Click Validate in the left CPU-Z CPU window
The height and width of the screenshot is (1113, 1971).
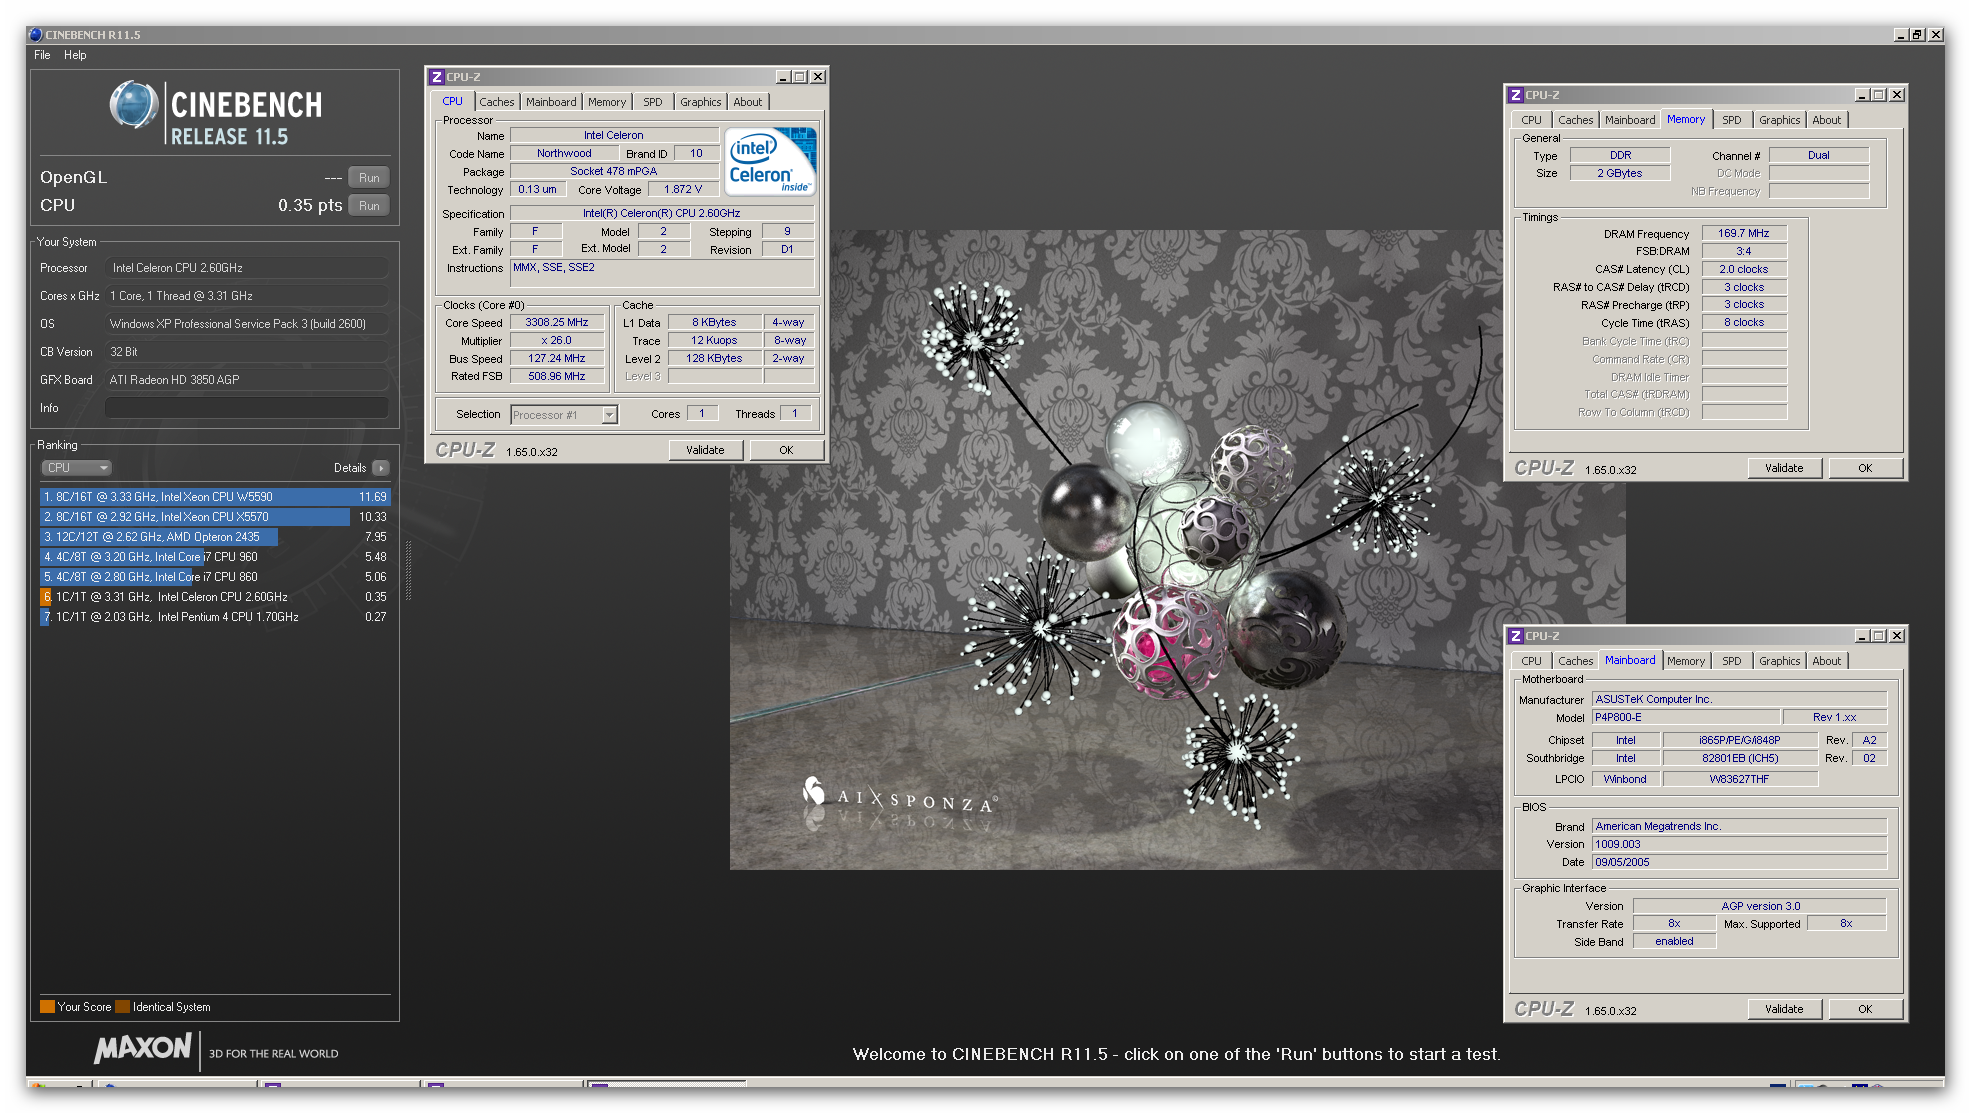click(x=705, y=450)
